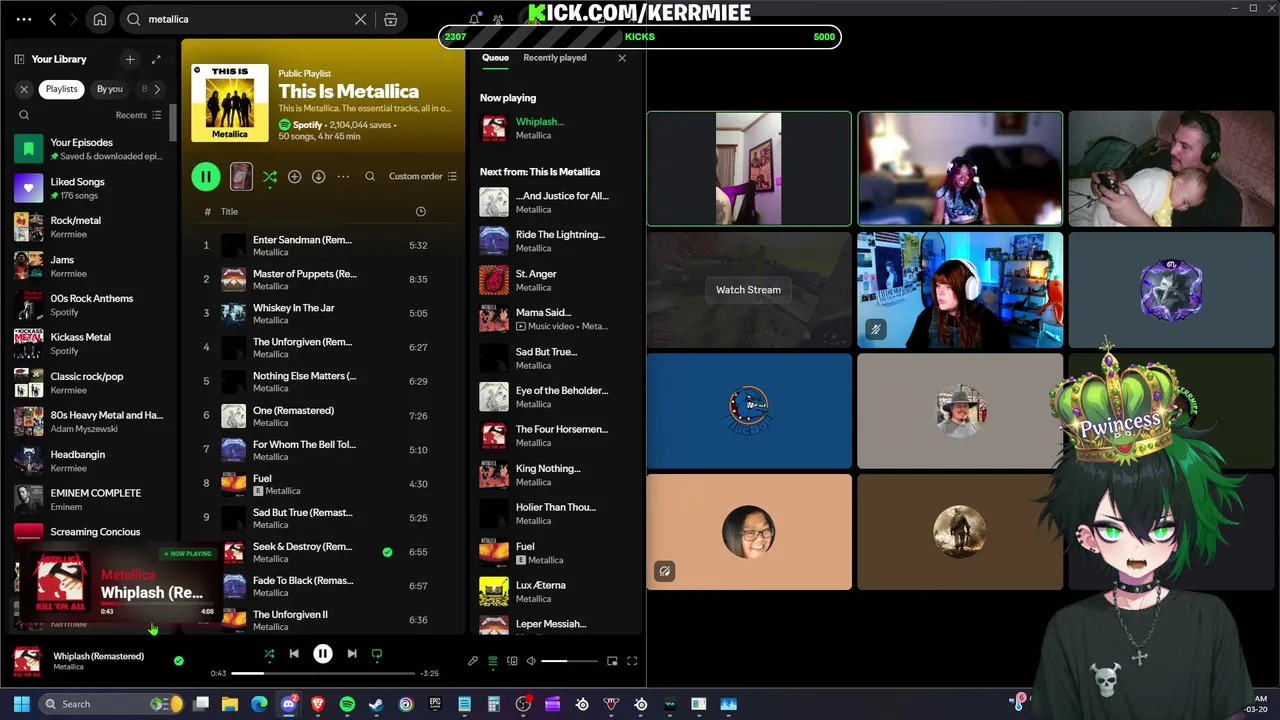Screen dimensions: 1280x720
Task: Open the Browse icon in search bar
Action: (391, 19)
